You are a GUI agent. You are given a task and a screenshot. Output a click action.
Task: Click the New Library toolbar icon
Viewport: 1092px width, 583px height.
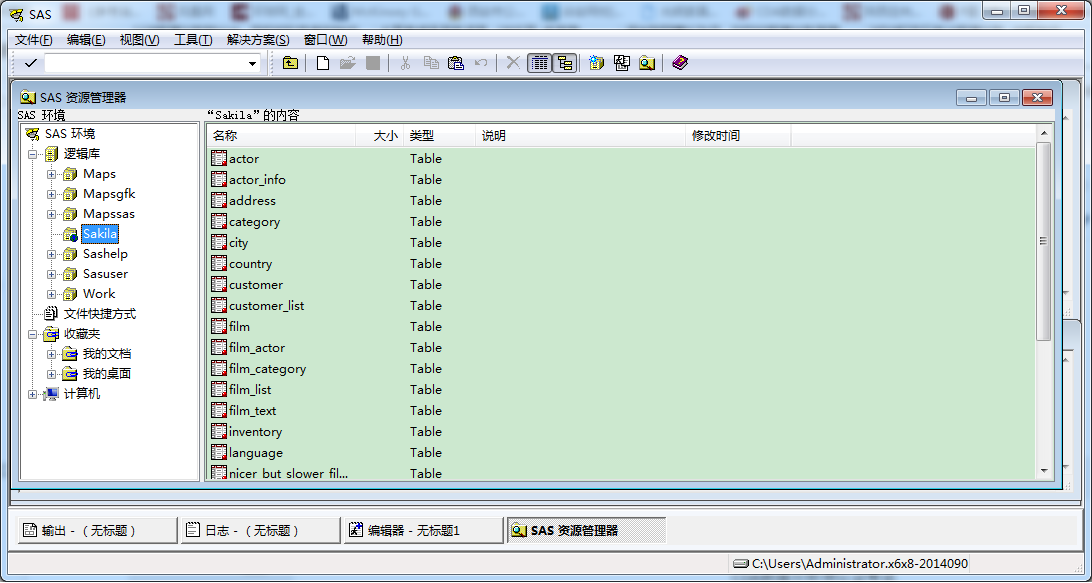tap(596, 63)
